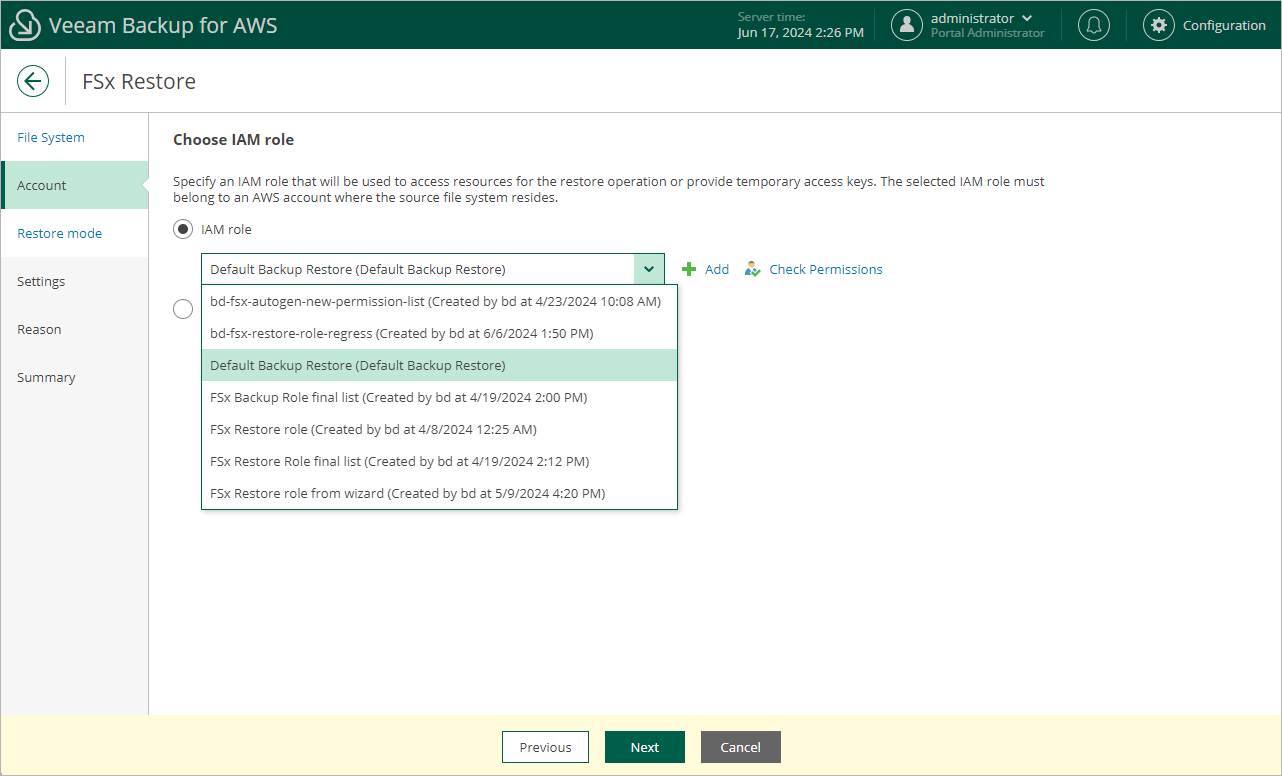
Task: Click the Next button
Action: click(645, 747)
